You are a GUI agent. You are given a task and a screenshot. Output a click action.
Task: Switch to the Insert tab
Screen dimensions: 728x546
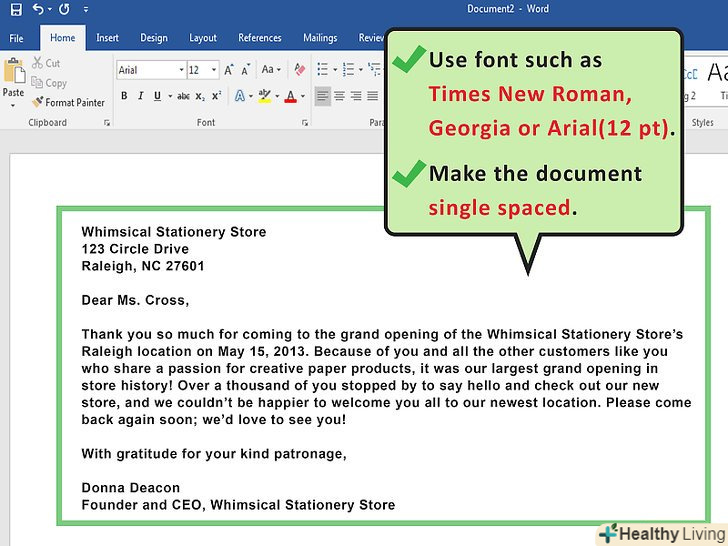pyautogui.click(x=107, y=38)
